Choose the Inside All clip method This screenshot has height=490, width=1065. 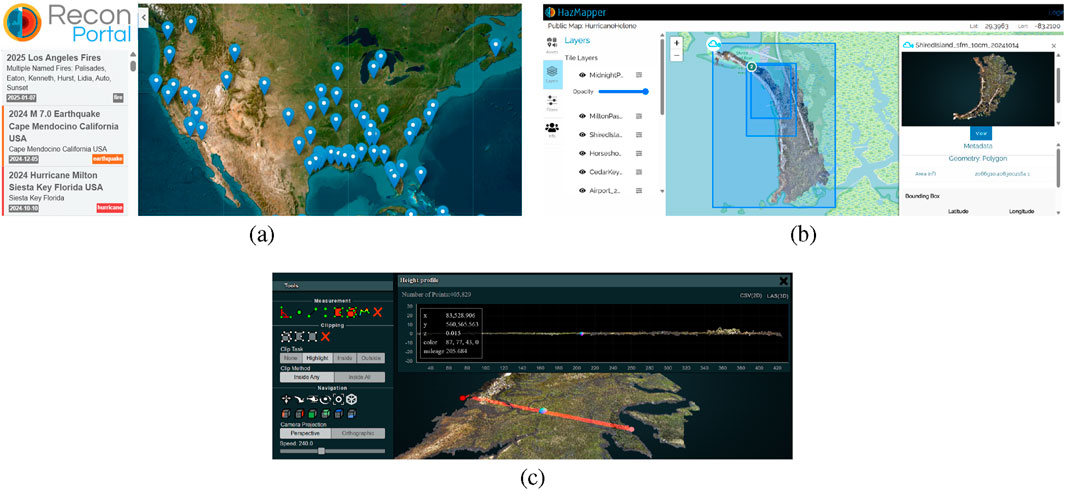tap(360, 377)
